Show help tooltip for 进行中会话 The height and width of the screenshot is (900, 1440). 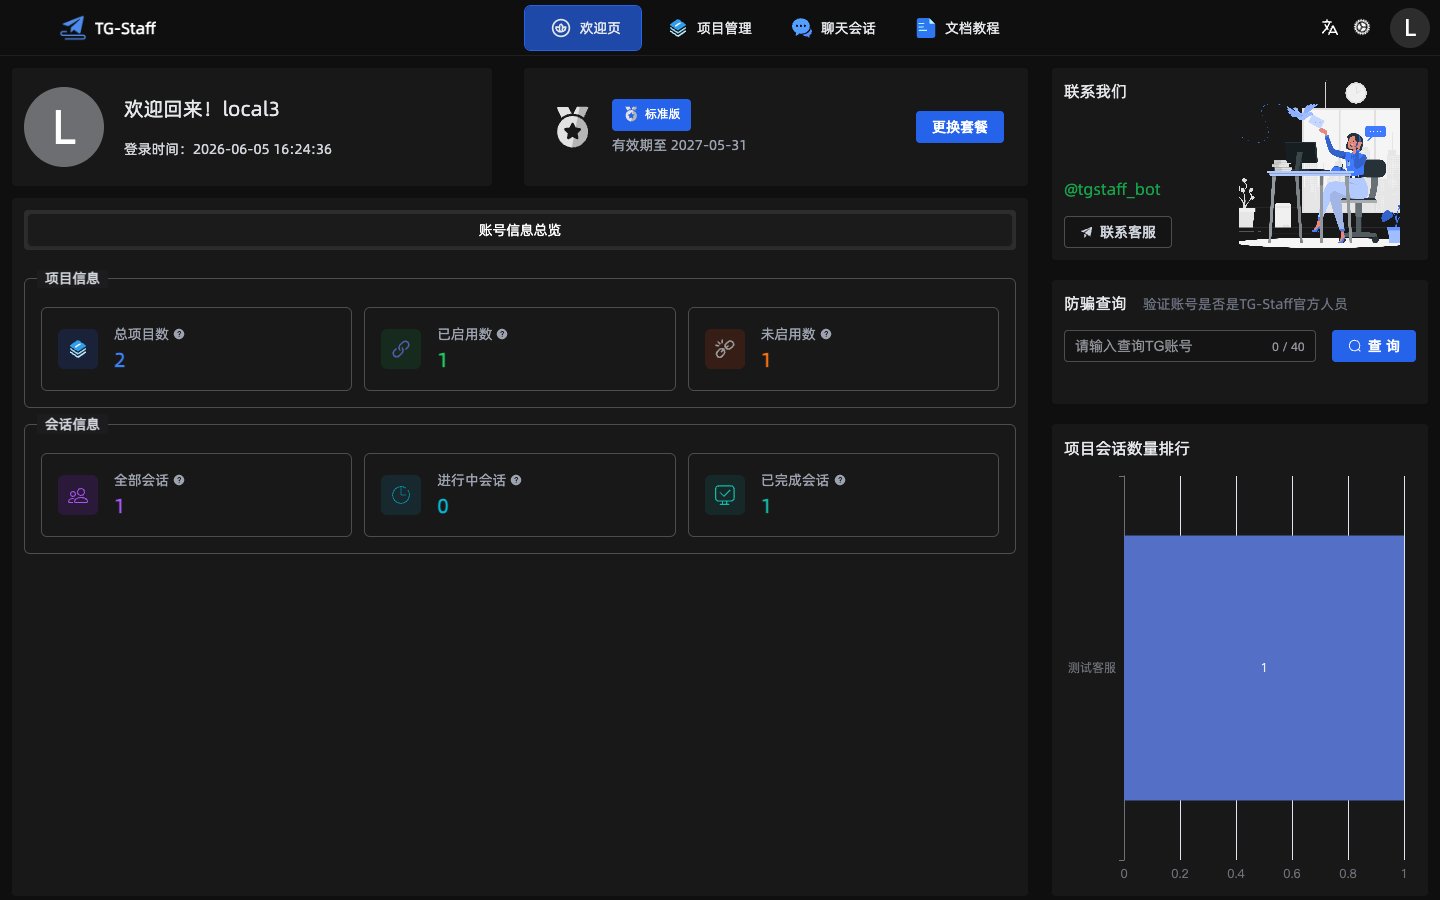tap(516, 480)
